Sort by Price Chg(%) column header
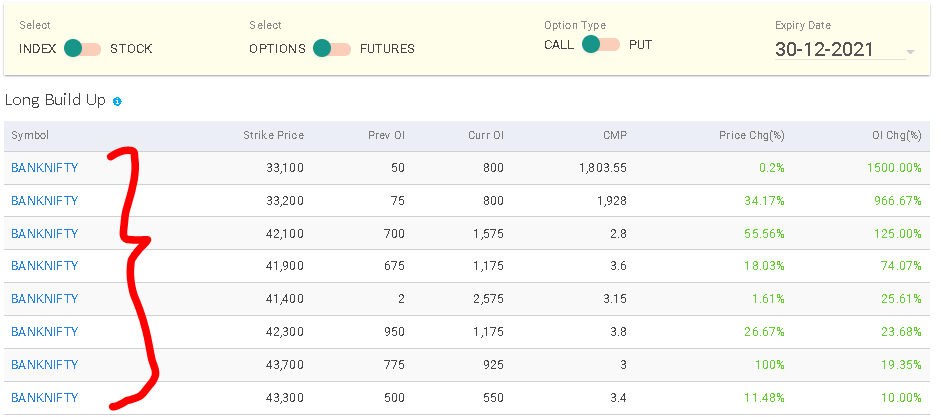Viewport: 941px width, 417px height. [751, 136]
